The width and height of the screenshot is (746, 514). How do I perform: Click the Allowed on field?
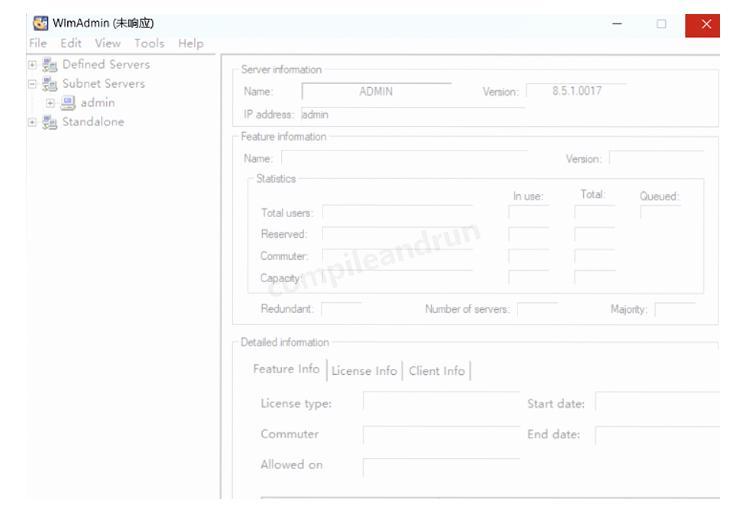click(x=441, y=466)
